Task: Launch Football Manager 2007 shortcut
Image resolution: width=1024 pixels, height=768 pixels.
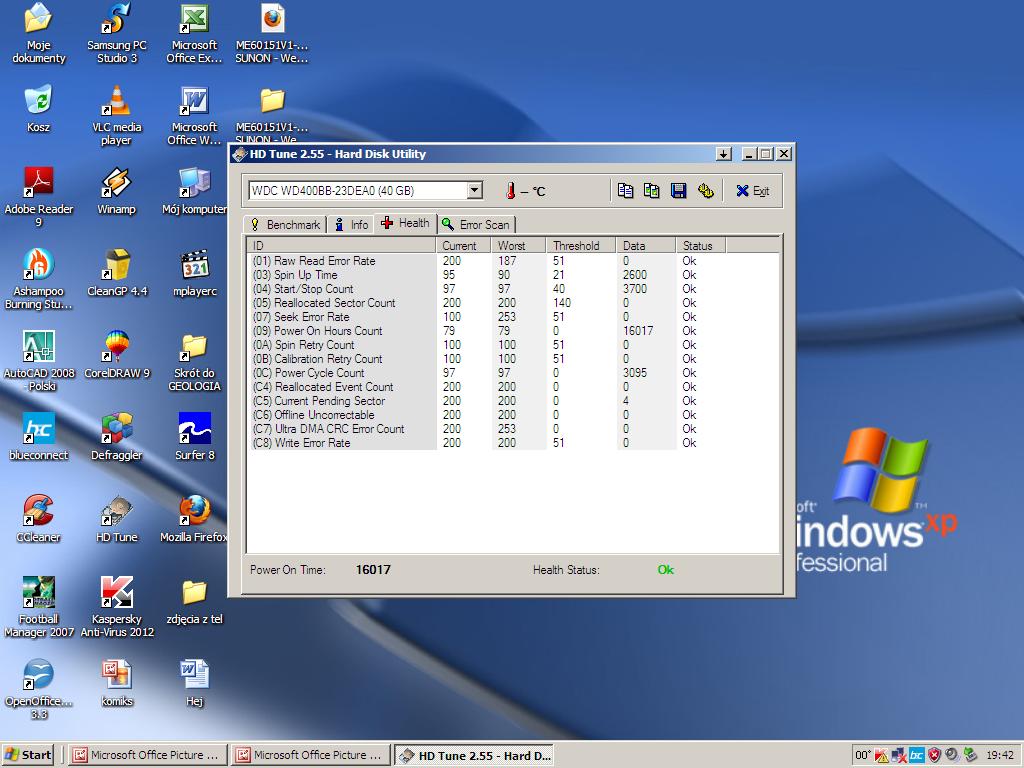Action: pos(39,607)
